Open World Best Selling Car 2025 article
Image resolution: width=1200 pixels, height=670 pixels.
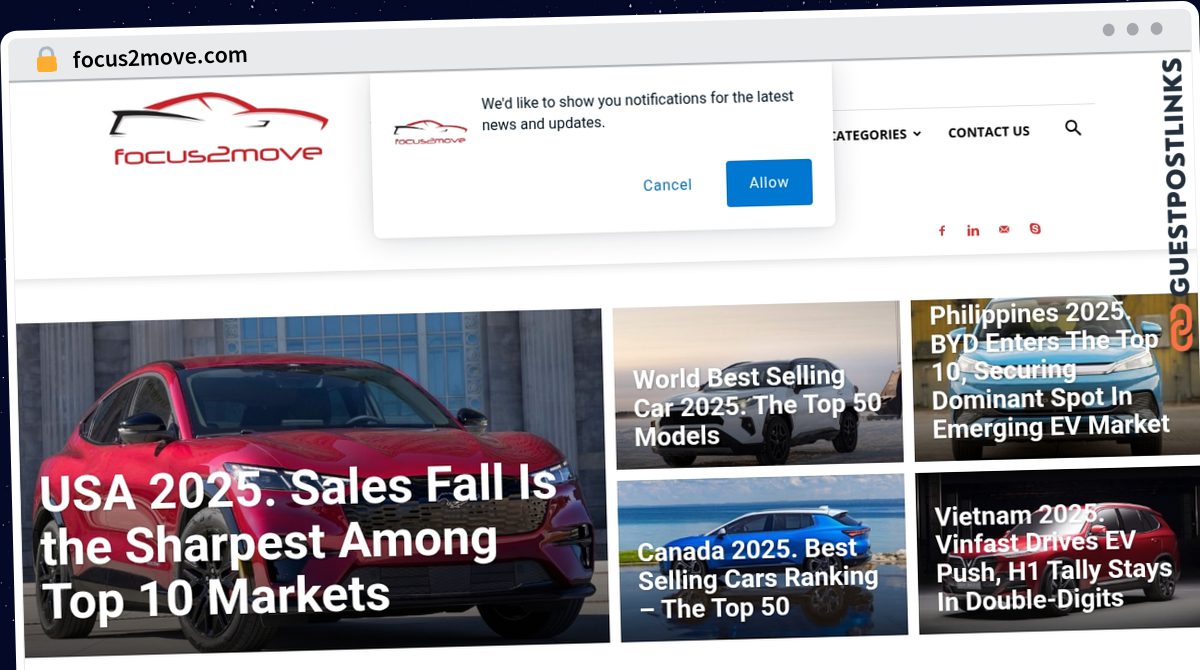[x=757, y=406]
